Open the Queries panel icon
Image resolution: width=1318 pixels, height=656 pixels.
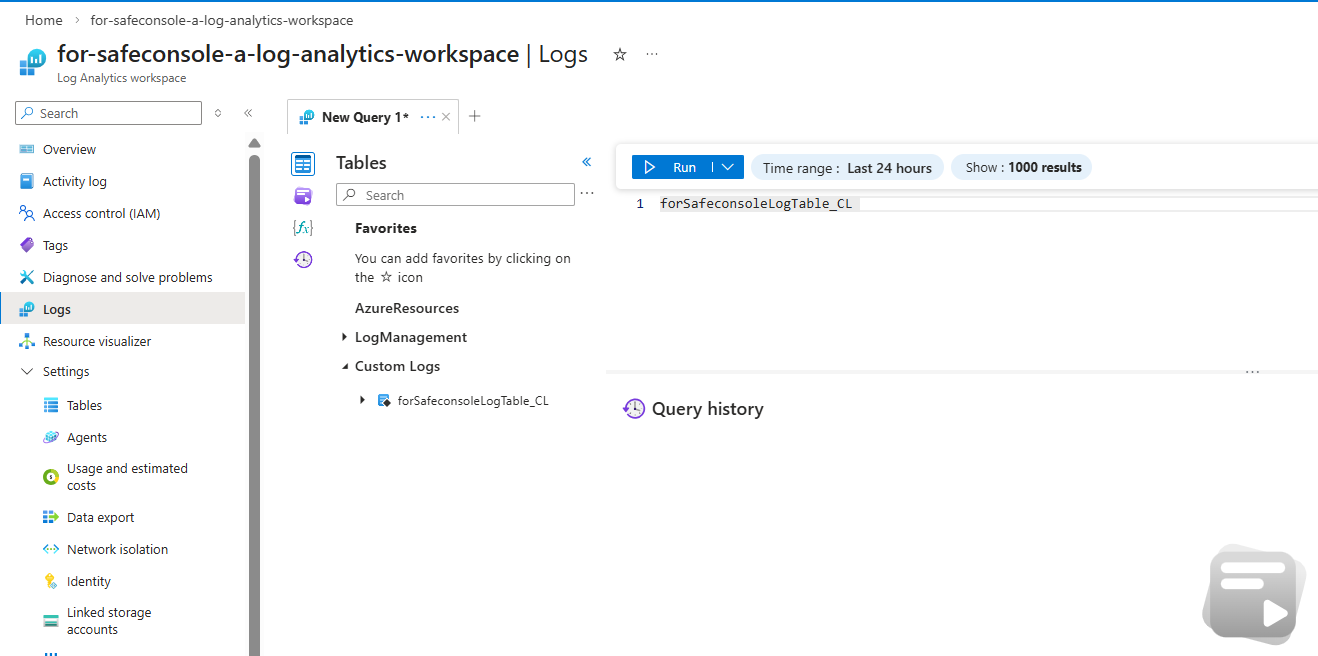303,195
